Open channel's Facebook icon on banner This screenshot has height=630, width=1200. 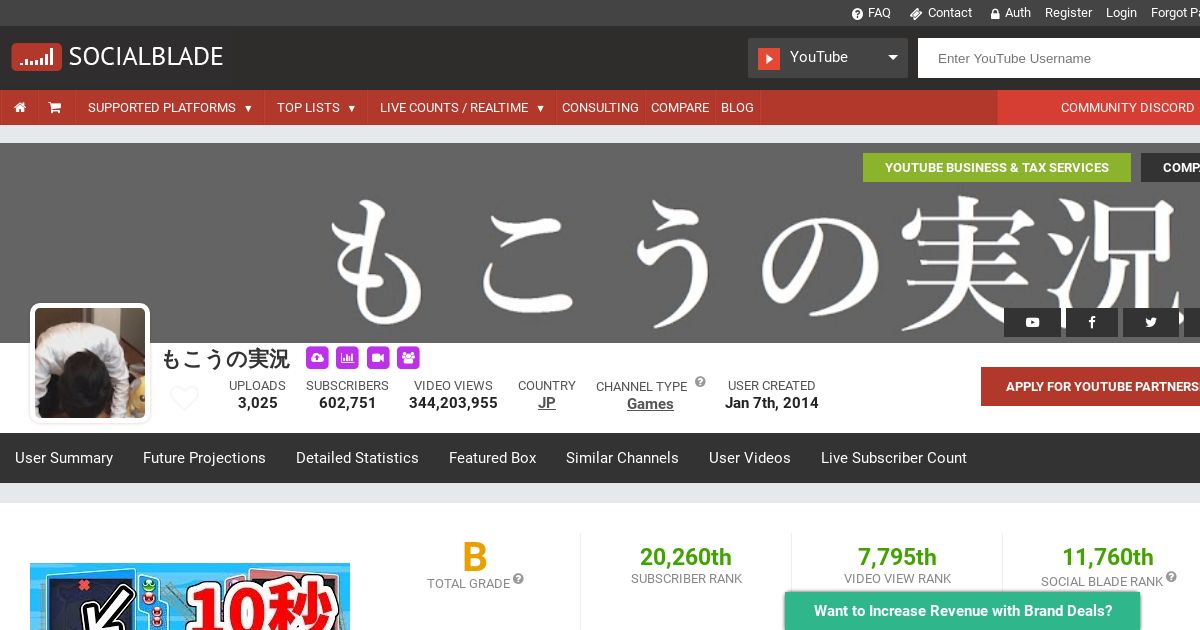coord(1091,322)
